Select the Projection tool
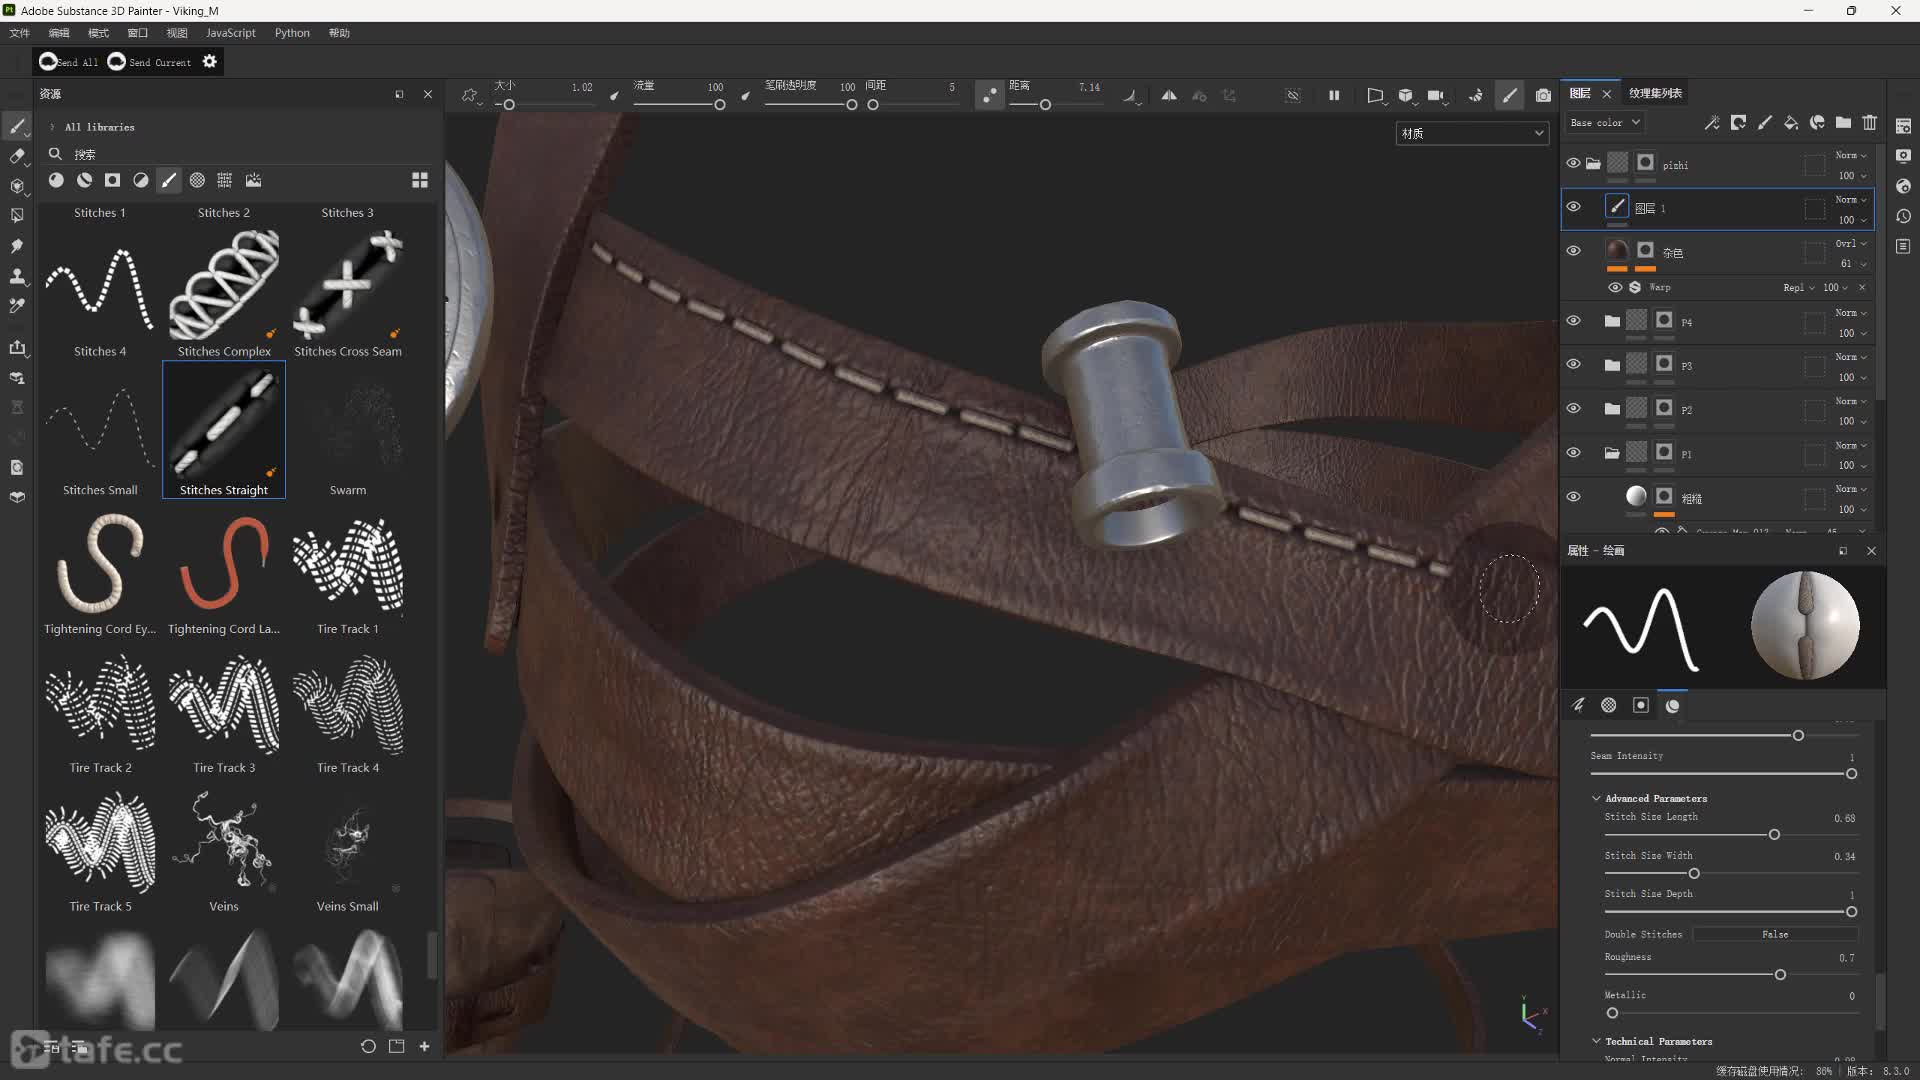The width and height of the screenshot is (1920, 1080). pos(17,186)
